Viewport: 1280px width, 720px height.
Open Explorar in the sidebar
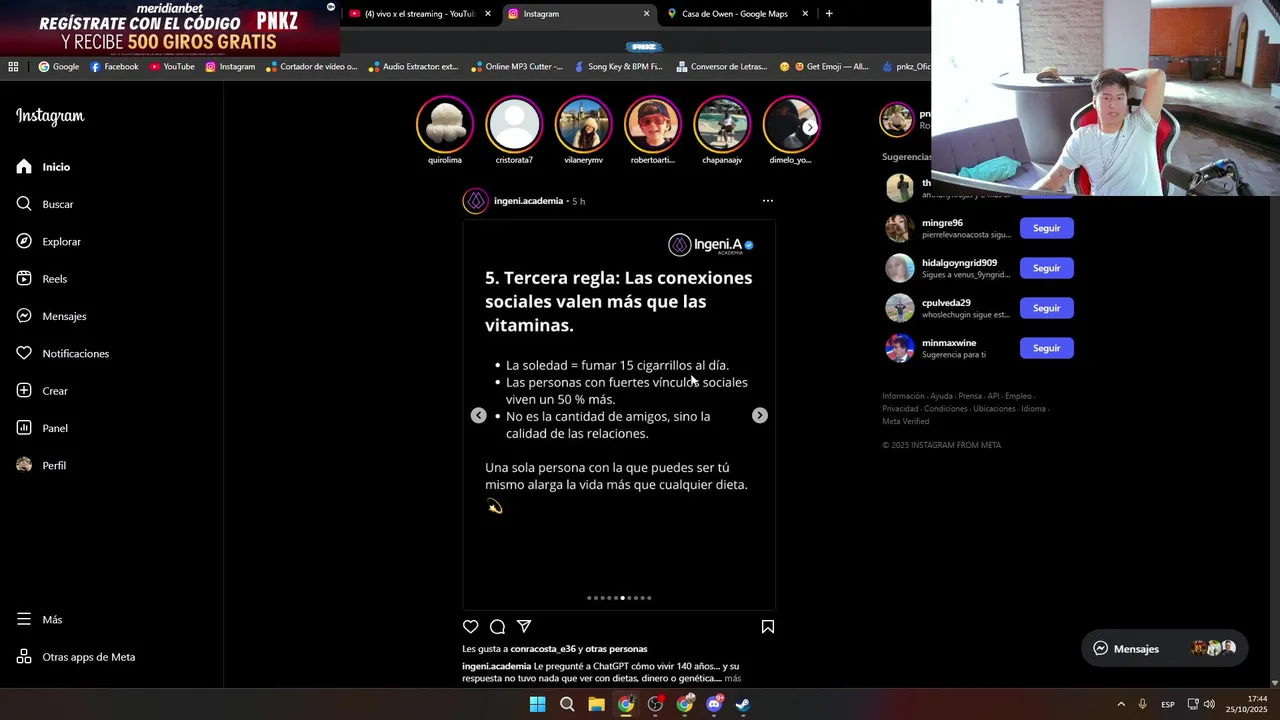click(49, 242)
